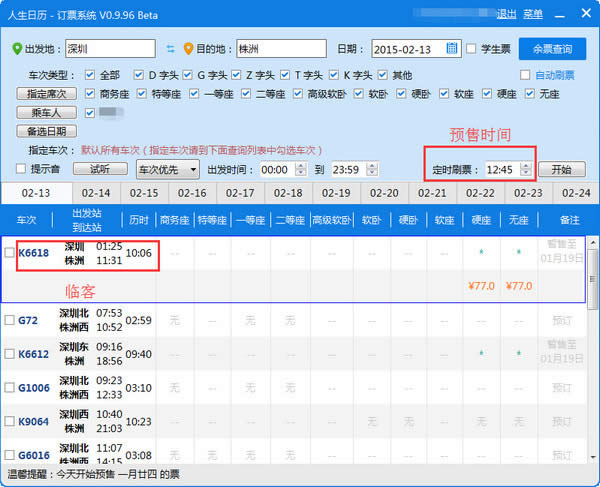Viewport: 600px width, 487px height.
Task: Switch to the 02-20 date tab
Action: pos(384,193)
